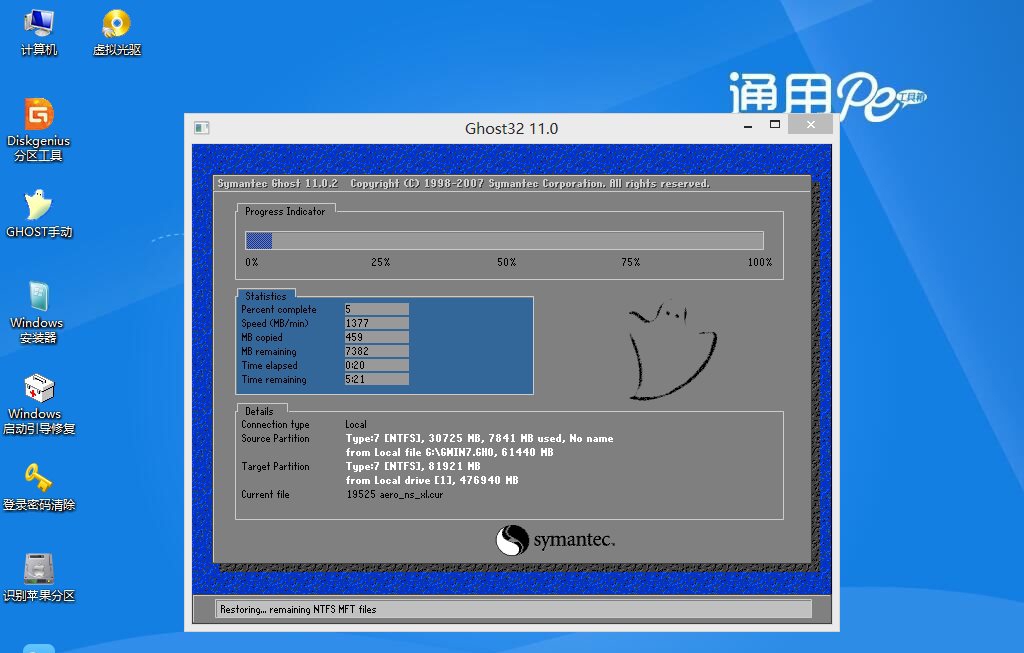The height and width of the screenshot is (653, 1024).
Task: Click the Target Partition 81921 MB line
Action: click(x=413, y=466)
